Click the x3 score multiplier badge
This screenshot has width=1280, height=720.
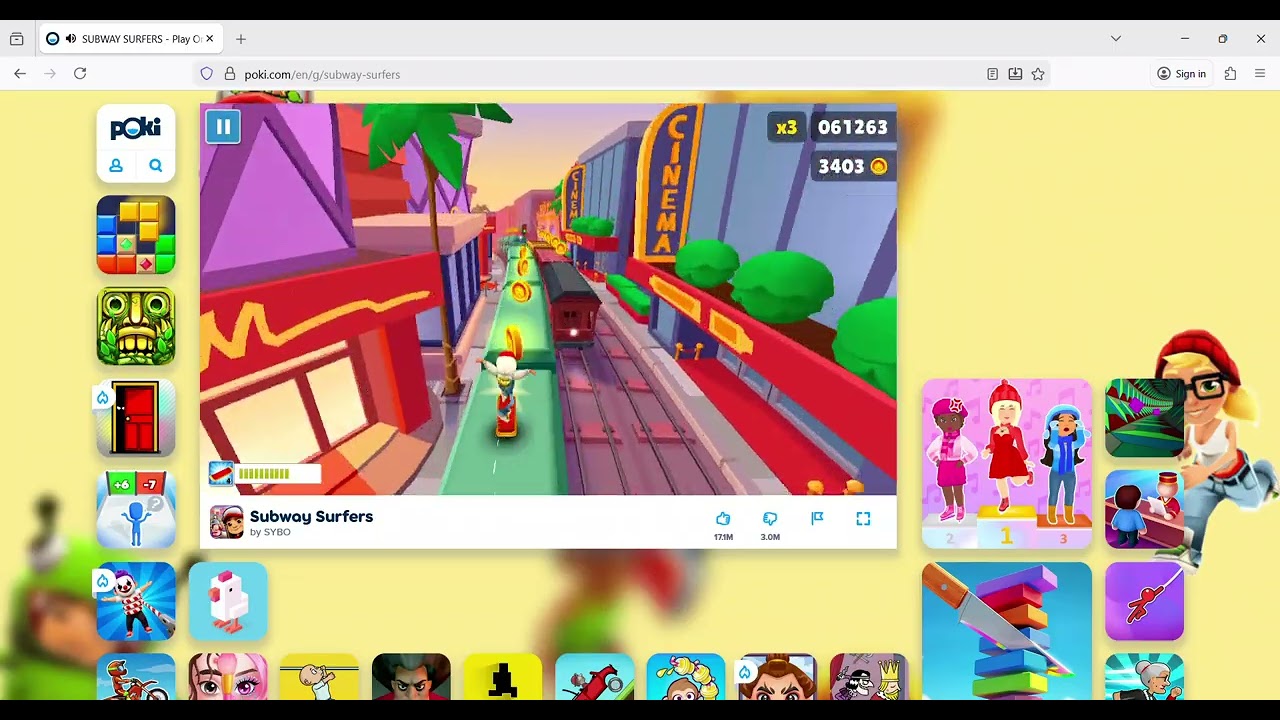tap(787, 127)
